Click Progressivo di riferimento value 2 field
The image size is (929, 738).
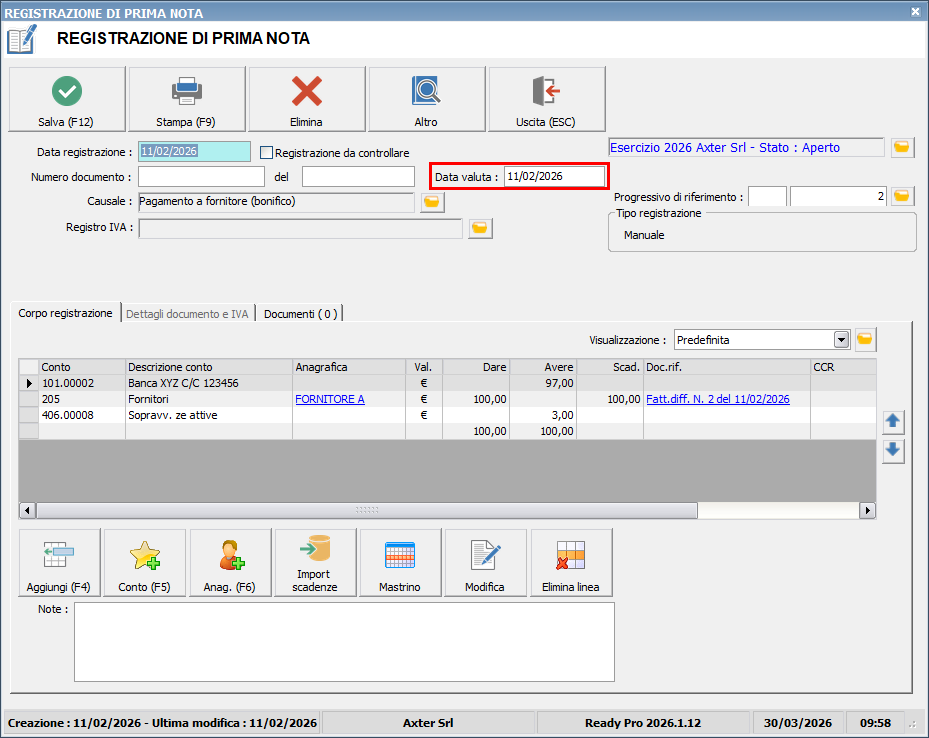coord(838,196)
